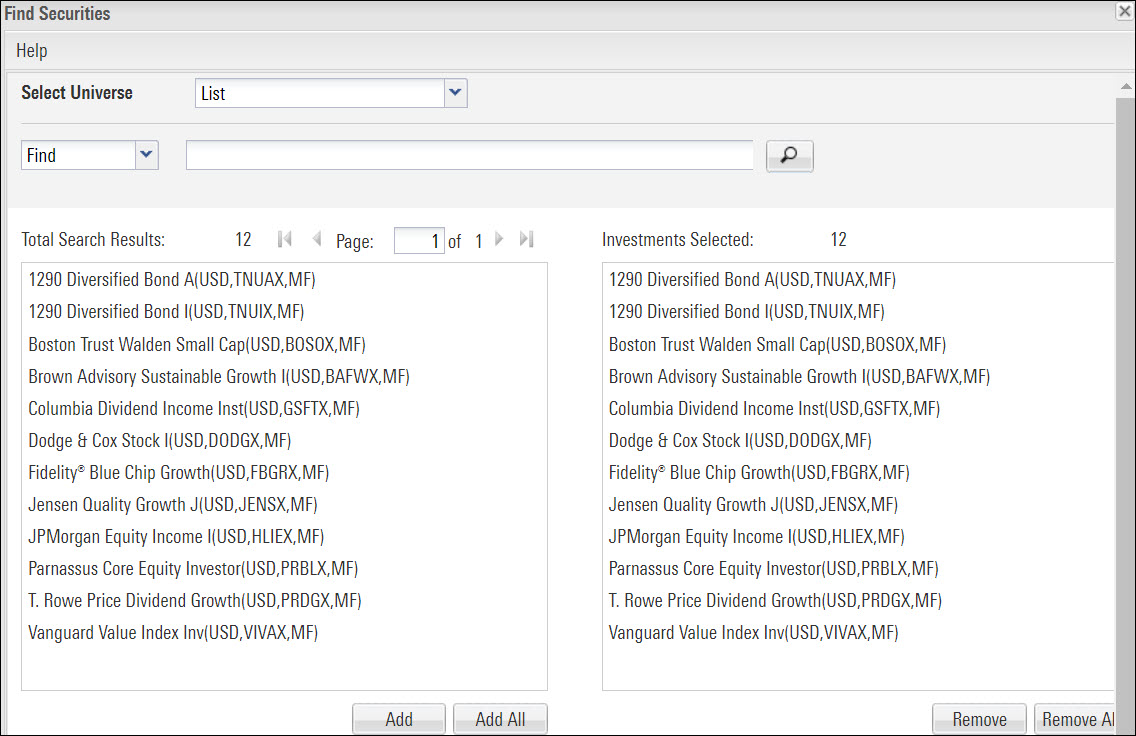
Task: Select Boston Trust Walden Small Cap in Investments Selected
Action: 777,344
